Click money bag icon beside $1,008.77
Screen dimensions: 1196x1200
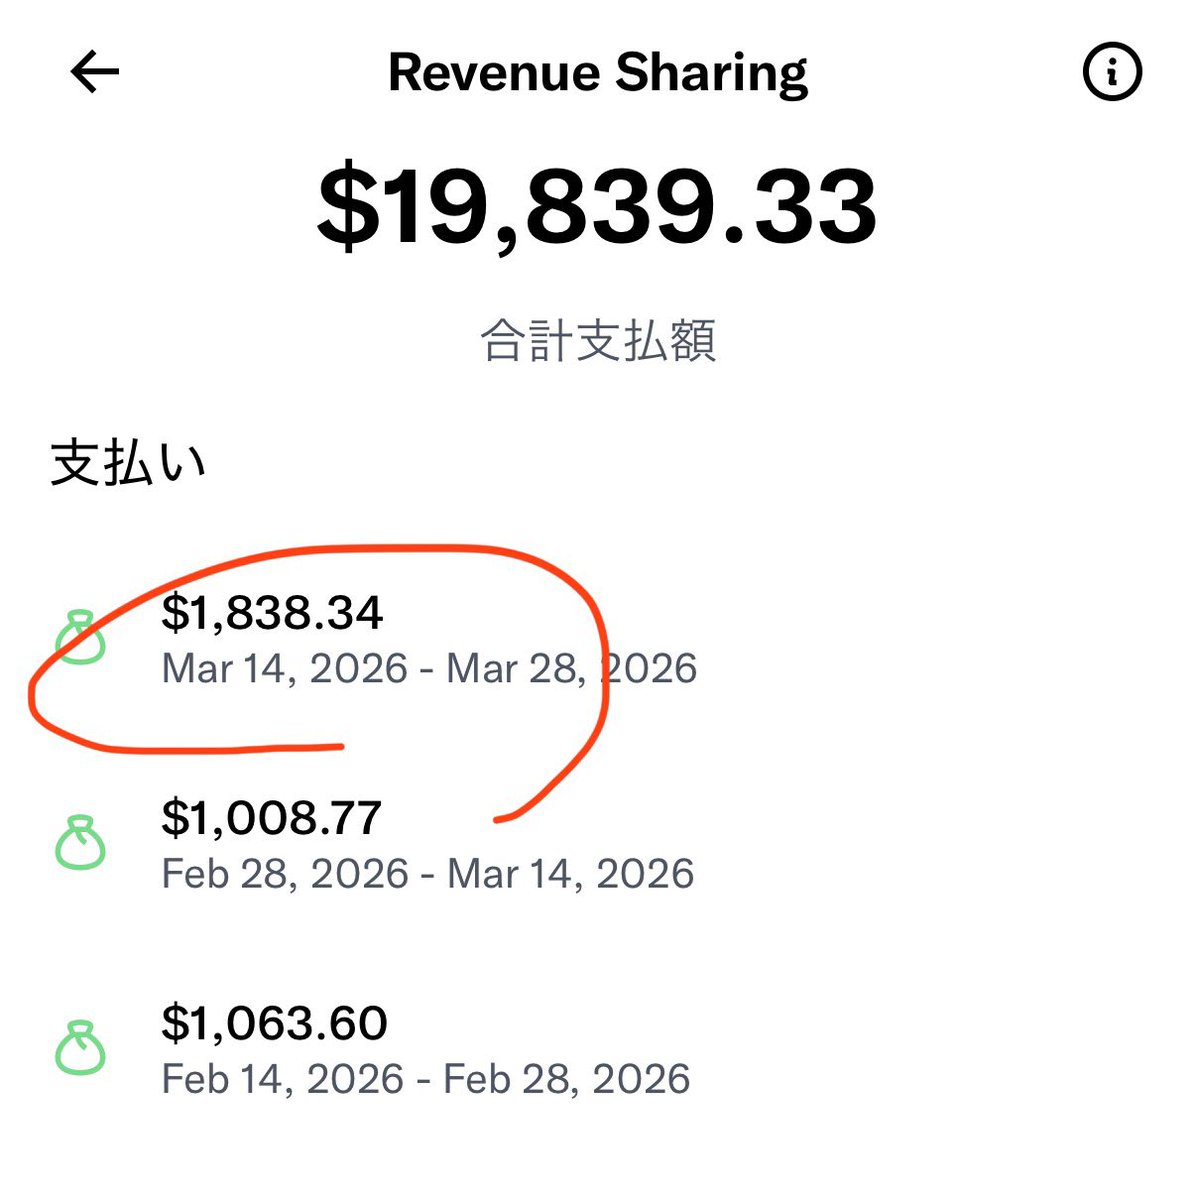pos(80,843)
